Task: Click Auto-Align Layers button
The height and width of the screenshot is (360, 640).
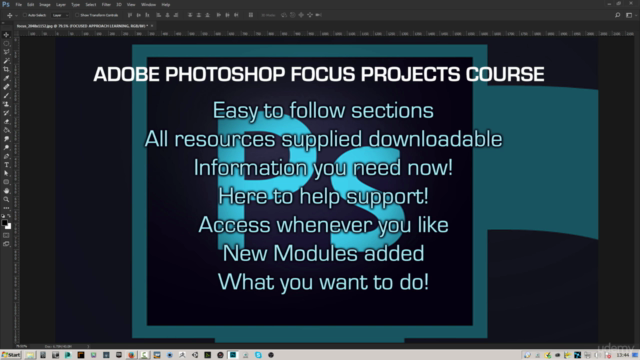Action: point(251,15)
